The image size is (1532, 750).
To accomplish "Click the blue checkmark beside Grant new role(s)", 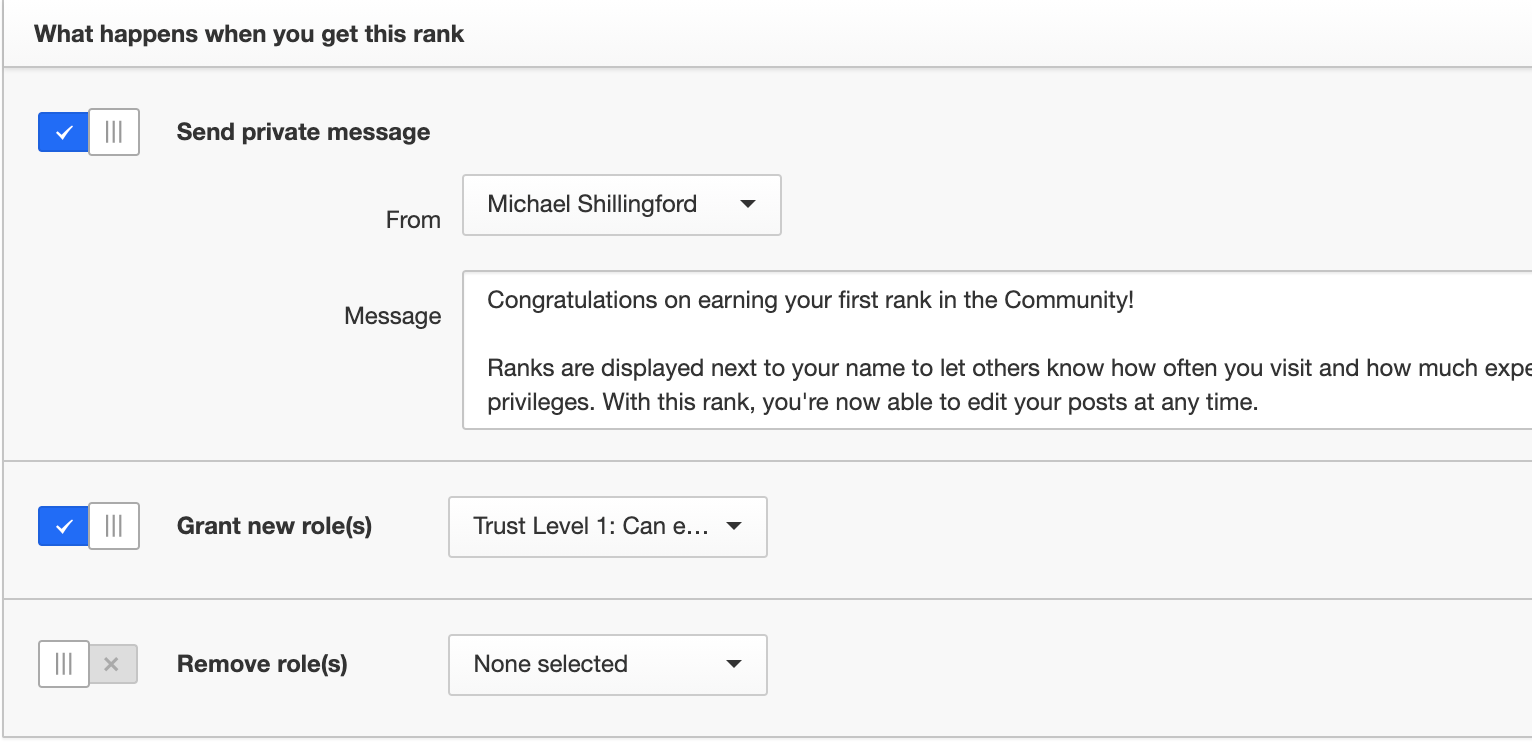I will point(64,526).
